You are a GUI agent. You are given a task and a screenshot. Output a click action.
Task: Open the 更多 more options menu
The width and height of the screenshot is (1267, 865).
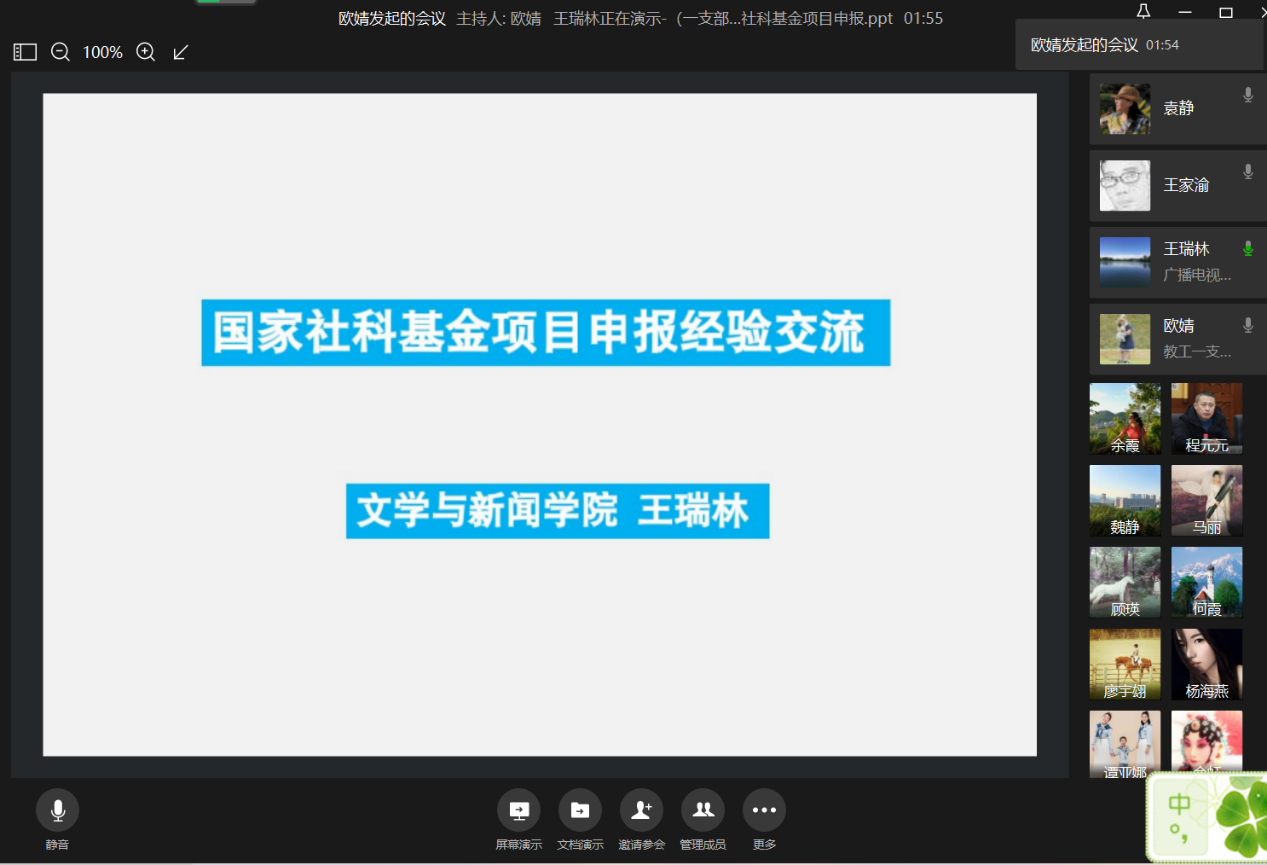(764, 811)
